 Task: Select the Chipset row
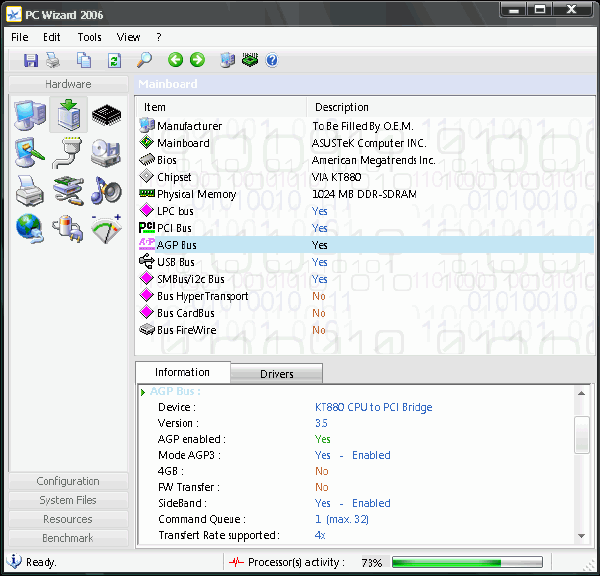(x=365, y=177)
